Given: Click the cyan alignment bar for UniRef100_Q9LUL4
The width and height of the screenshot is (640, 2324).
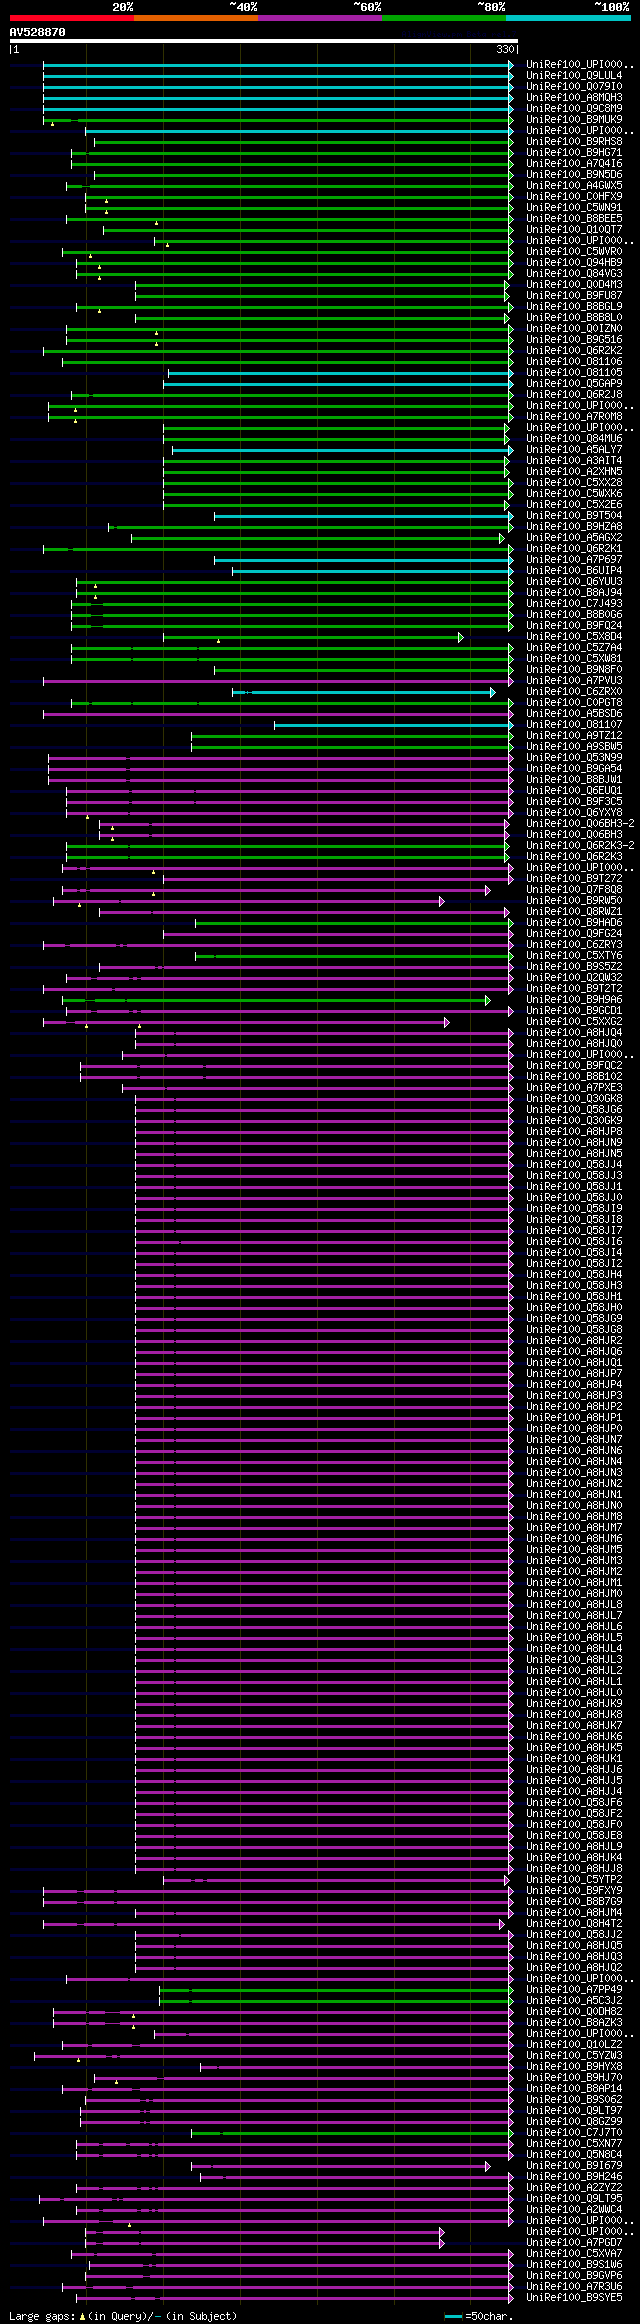Looking at the screenshot, I should pyautogui.click(x=278, y=75).
